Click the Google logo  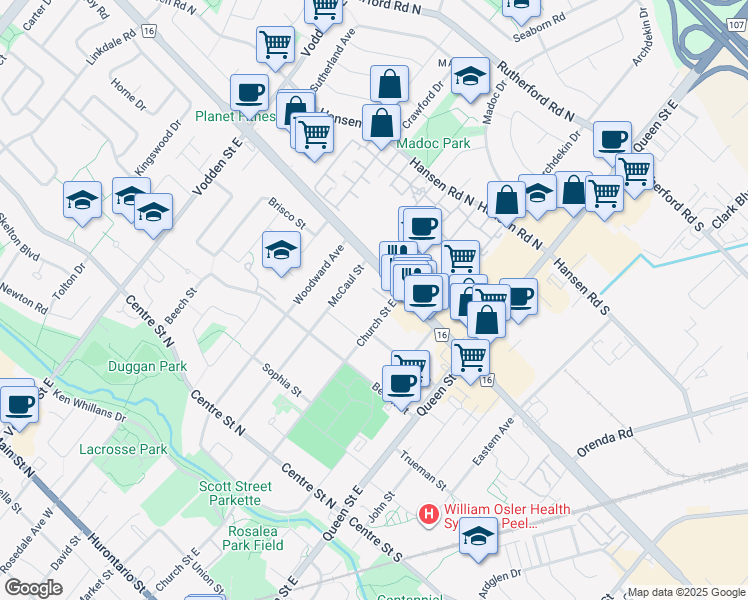pyautogui.click(x=33, y=588)
